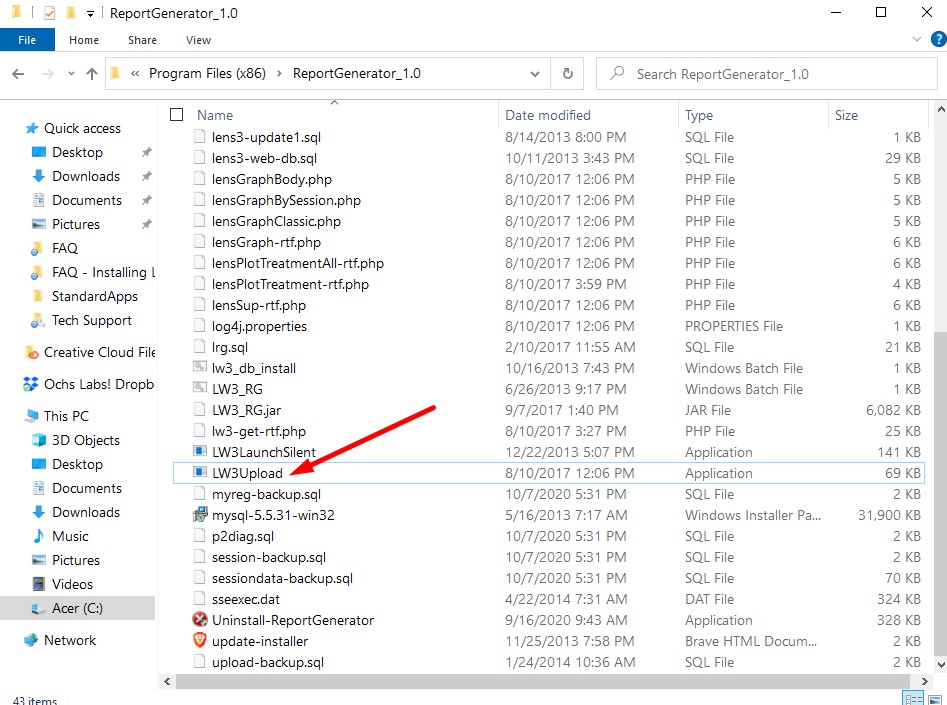Select Downloads under Quick access
Screen dimensions: 947x705
[86, 176]
